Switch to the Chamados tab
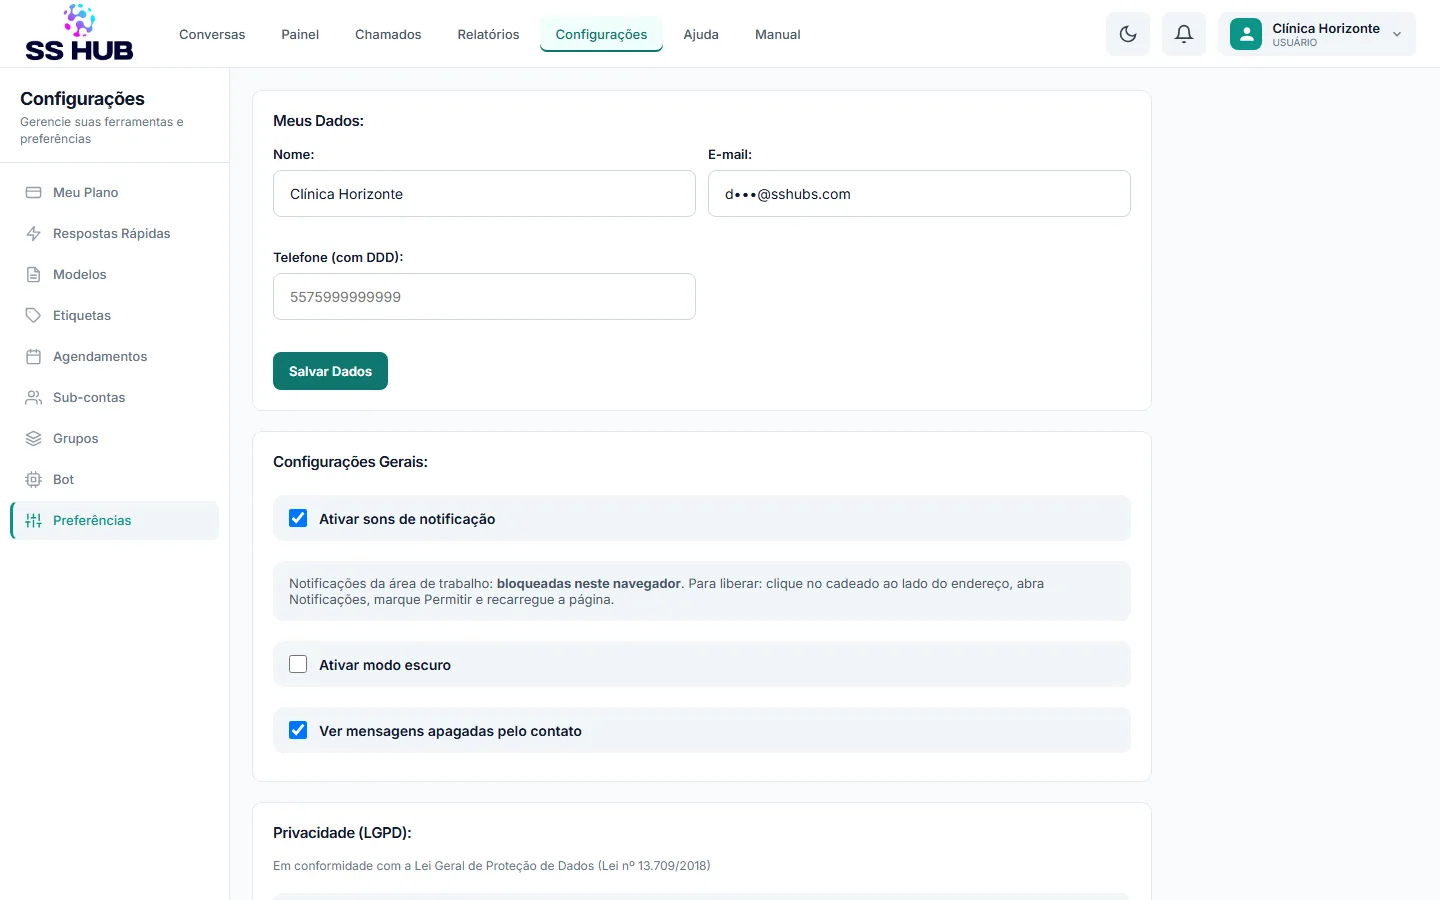This screenshot has width=1440, height=900. pyautogui.click(x=388, y=34)
